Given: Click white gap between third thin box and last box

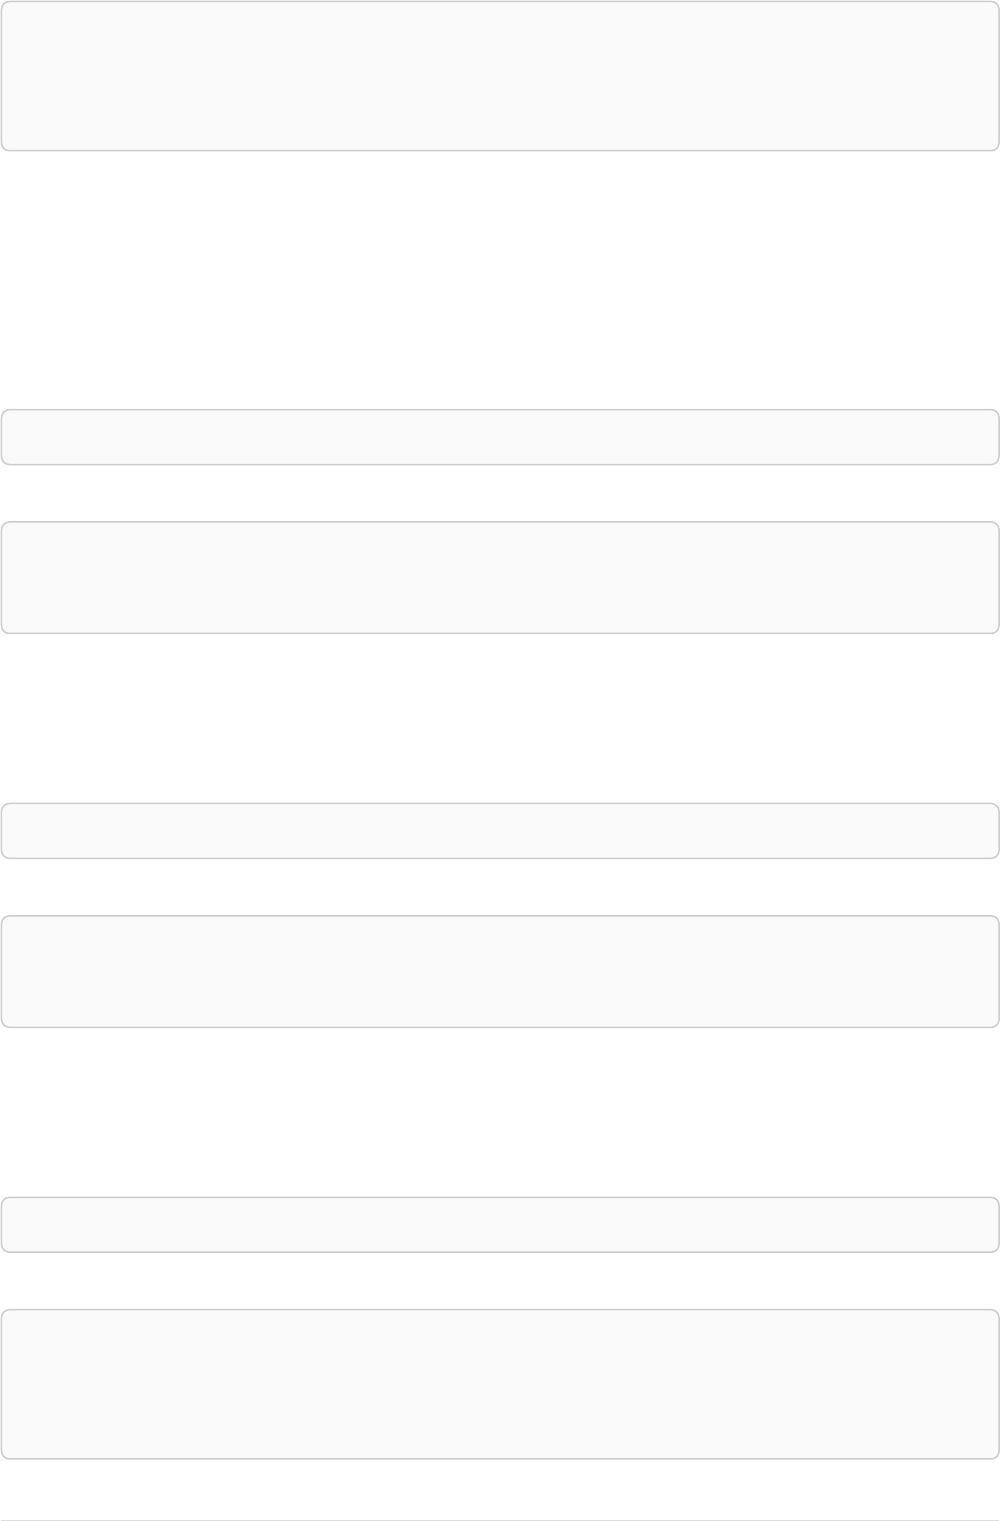Looking at the screenshot, I should [500, 1281].
